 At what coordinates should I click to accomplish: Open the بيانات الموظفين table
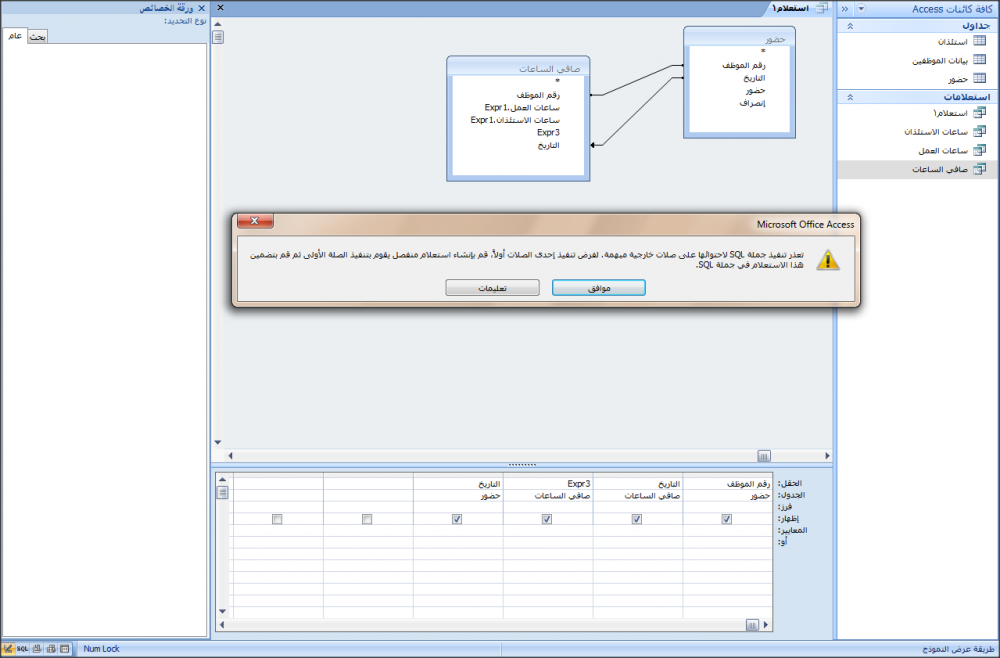pyautogui.click(x=938, y=60)
